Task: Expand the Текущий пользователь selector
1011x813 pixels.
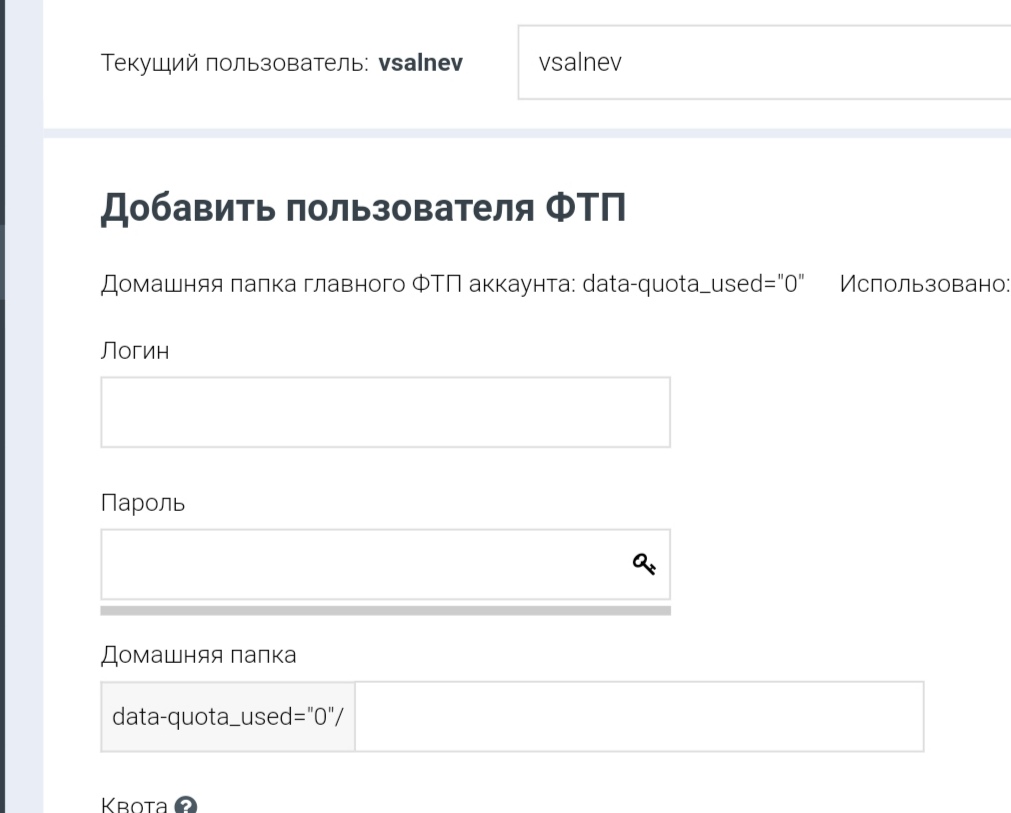Action: pyautogui.click(x=760, y=63)
